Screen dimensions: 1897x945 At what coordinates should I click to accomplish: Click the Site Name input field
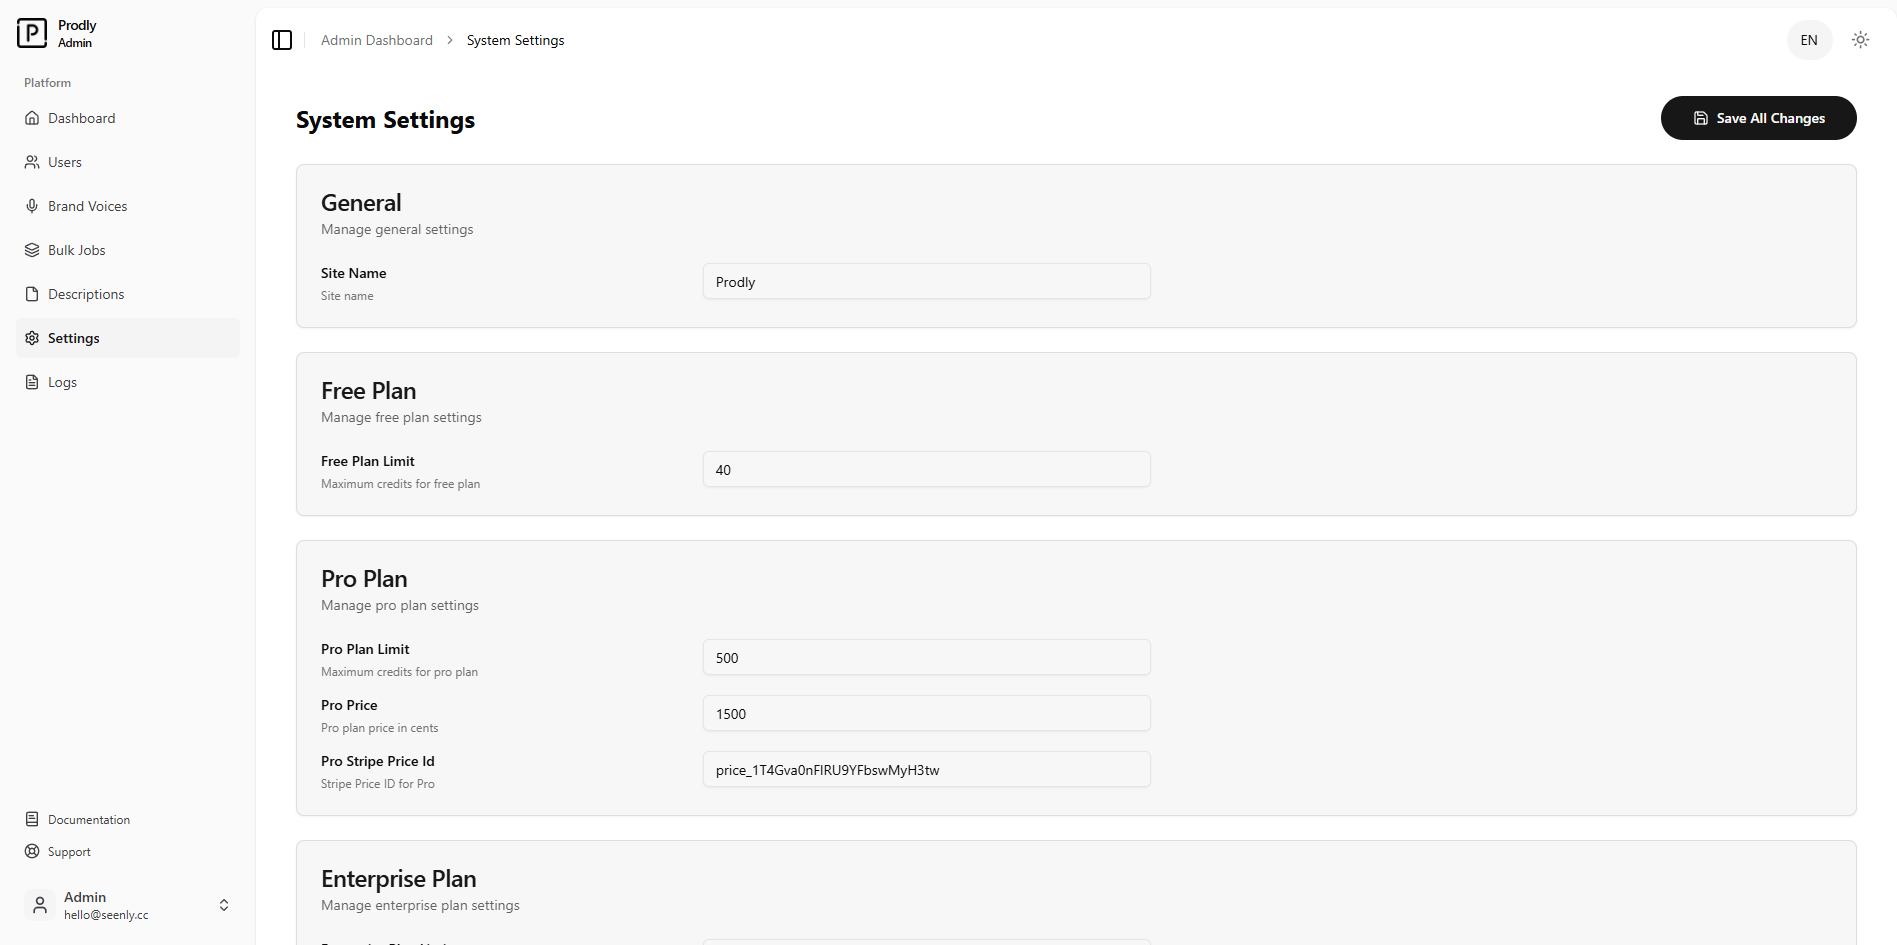click(926, 282)
